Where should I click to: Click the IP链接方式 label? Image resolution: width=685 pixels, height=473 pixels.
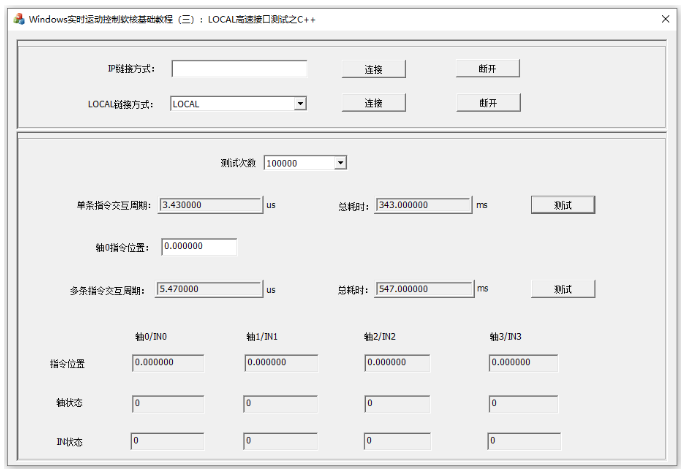pos(131,69)
